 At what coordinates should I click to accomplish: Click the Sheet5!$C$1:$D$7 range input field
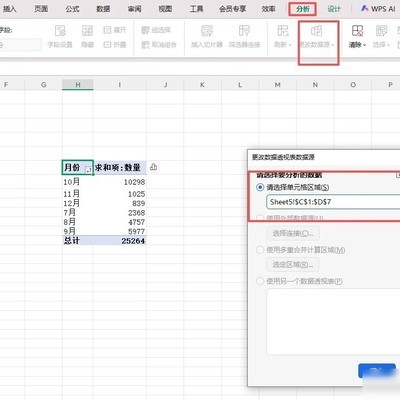coord(333,202)
